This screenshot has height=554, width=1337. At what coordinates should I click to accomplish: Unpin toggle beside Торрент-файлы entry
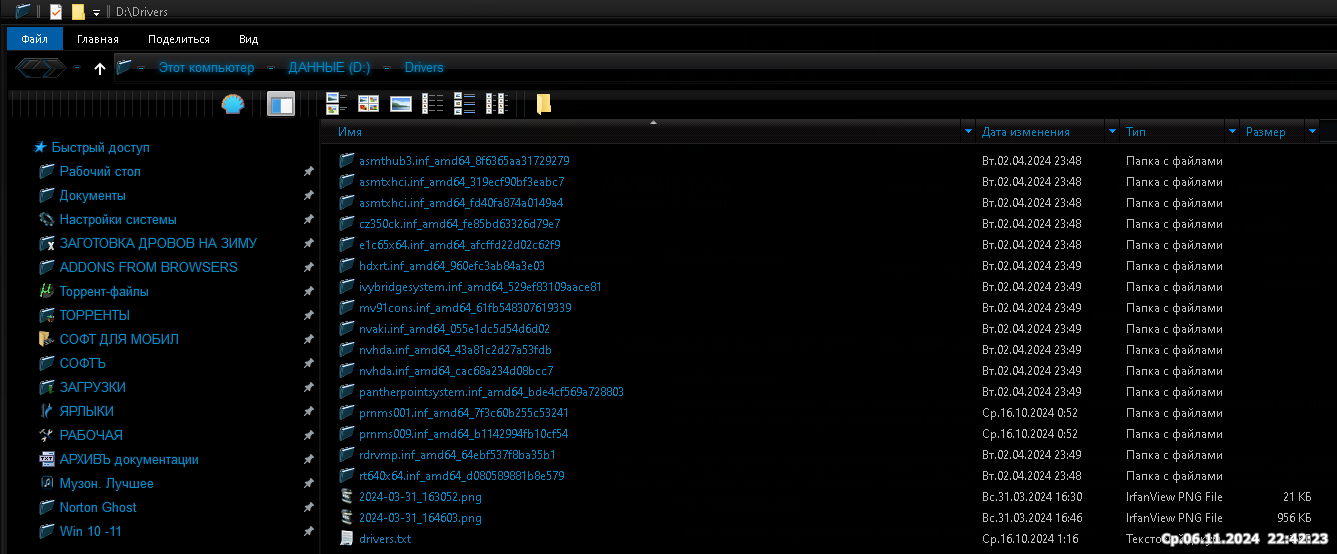[x=308, y=291]
